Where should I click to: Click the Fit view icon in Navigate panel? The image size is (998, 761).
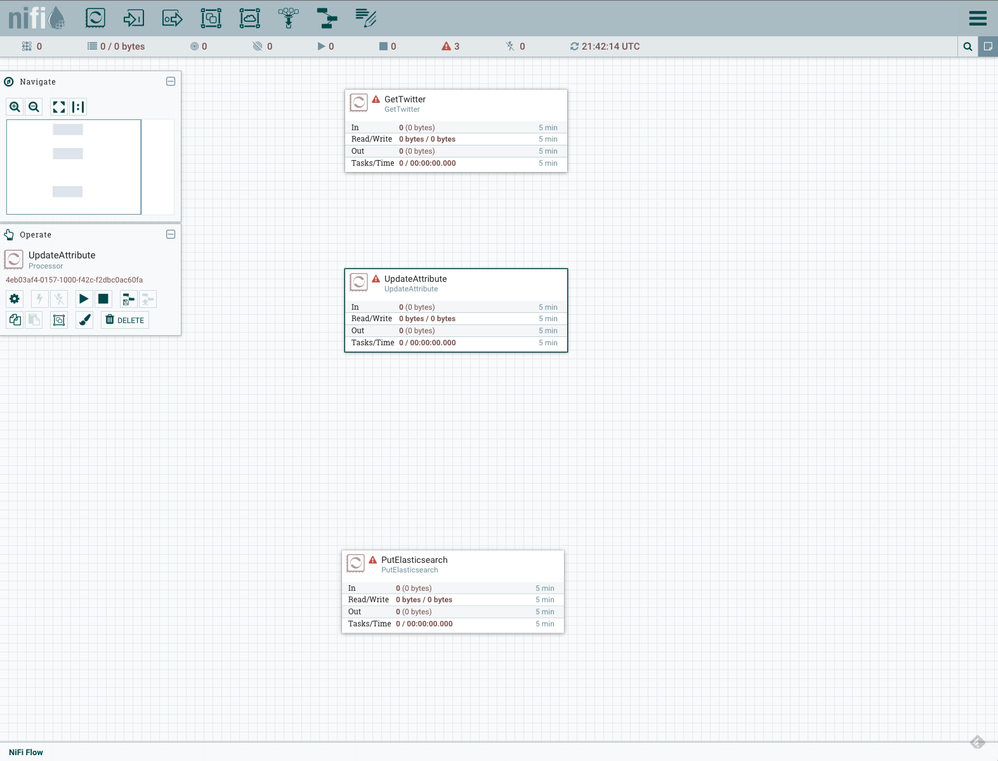tap(58, 106)
